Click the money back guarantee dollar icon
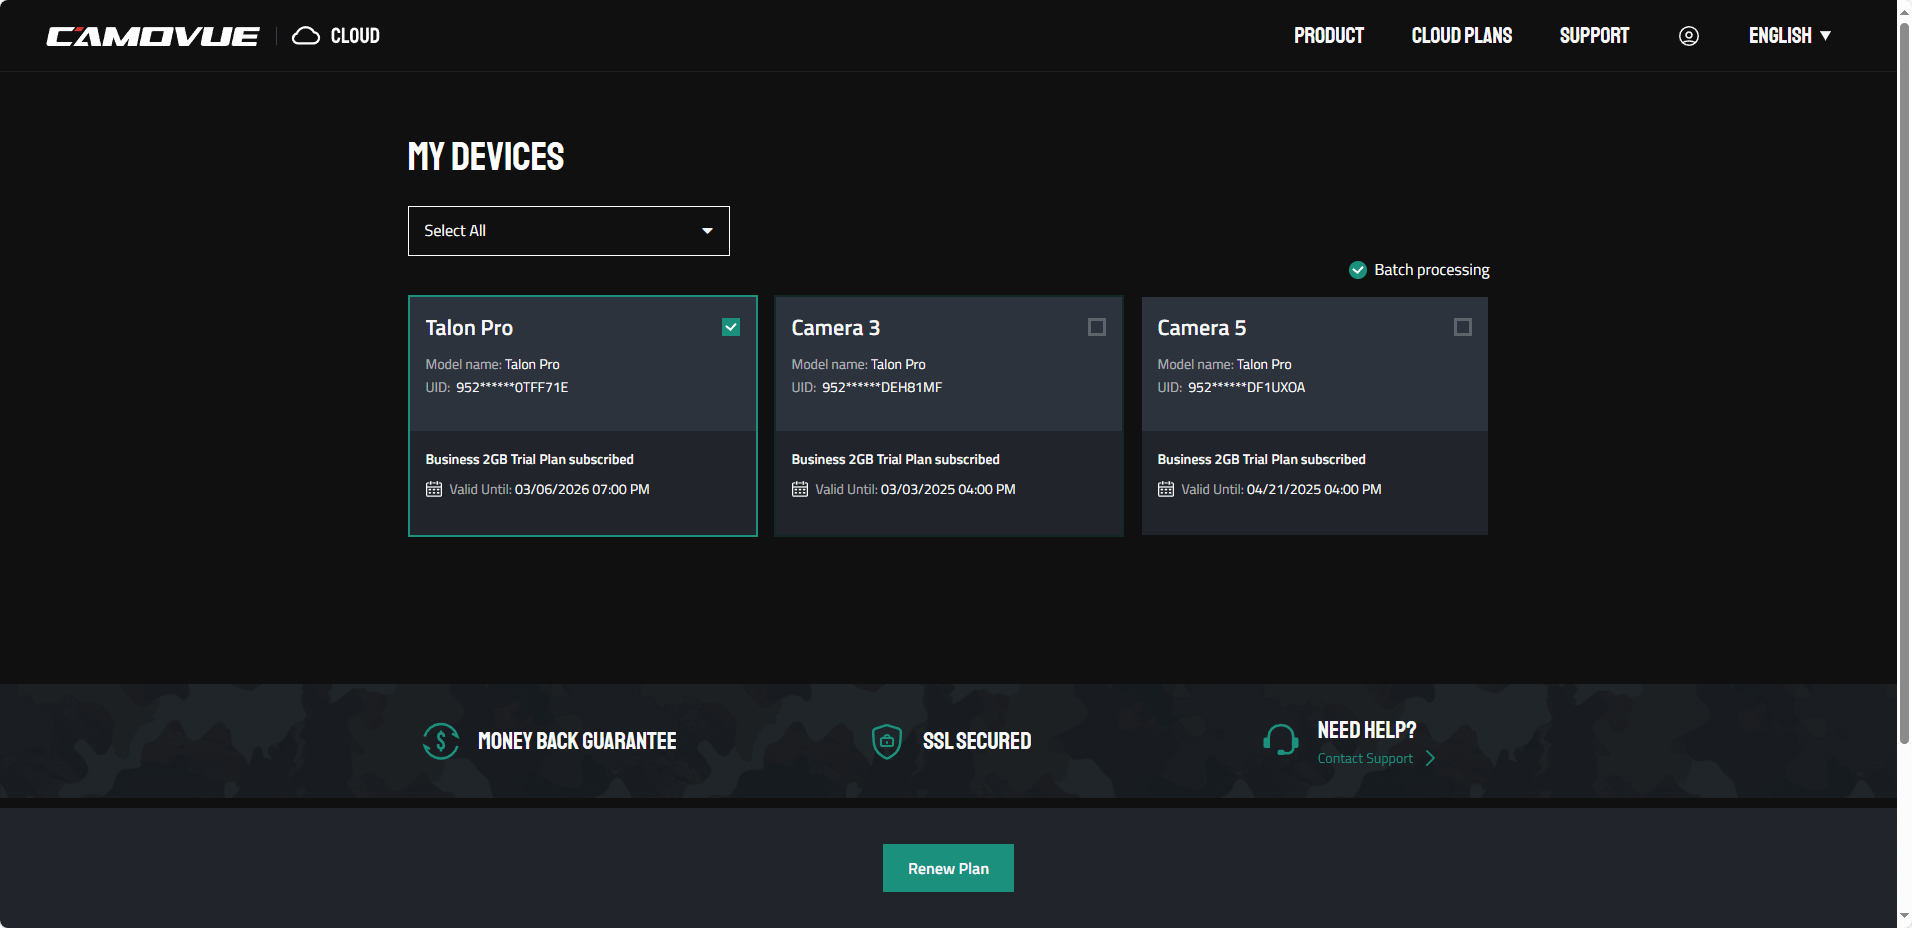This screenshot has width=1912, height=928. (441, 741)
